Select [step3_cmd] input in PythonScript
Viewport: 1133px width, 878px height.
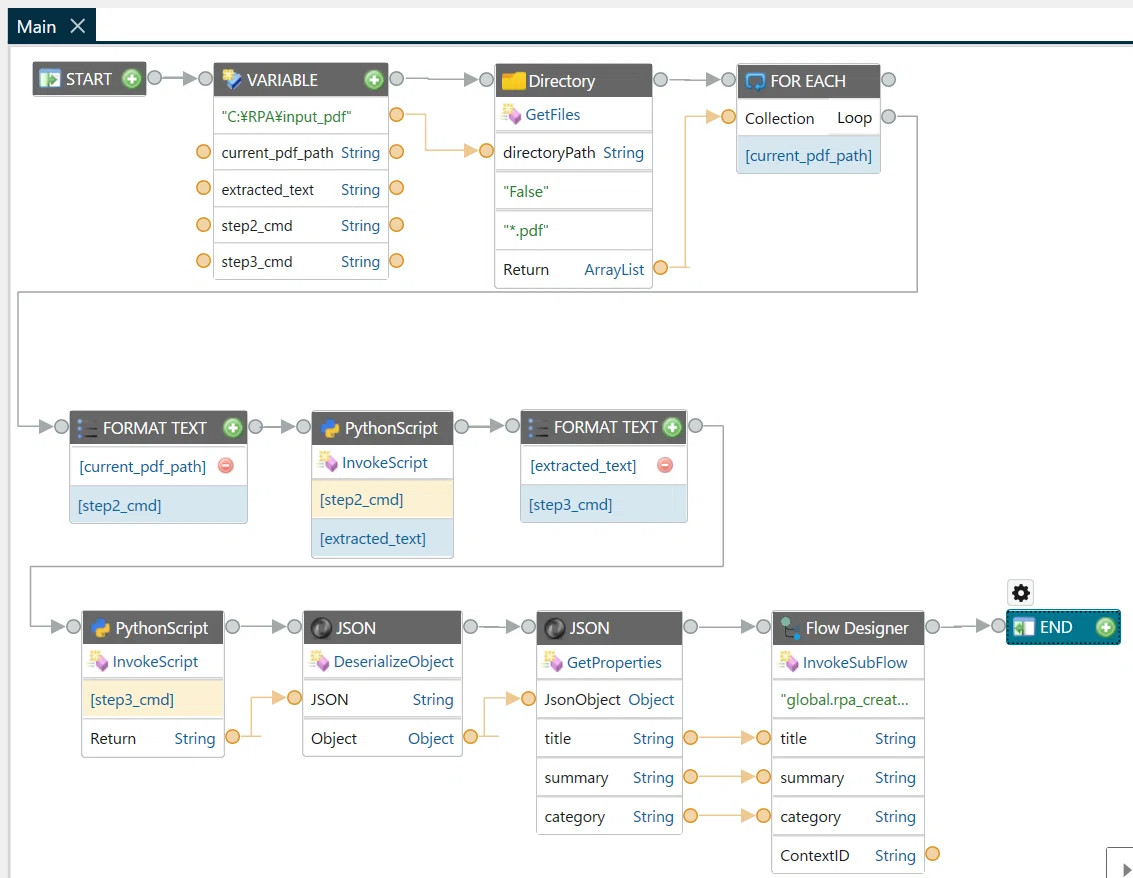point(152,700)
